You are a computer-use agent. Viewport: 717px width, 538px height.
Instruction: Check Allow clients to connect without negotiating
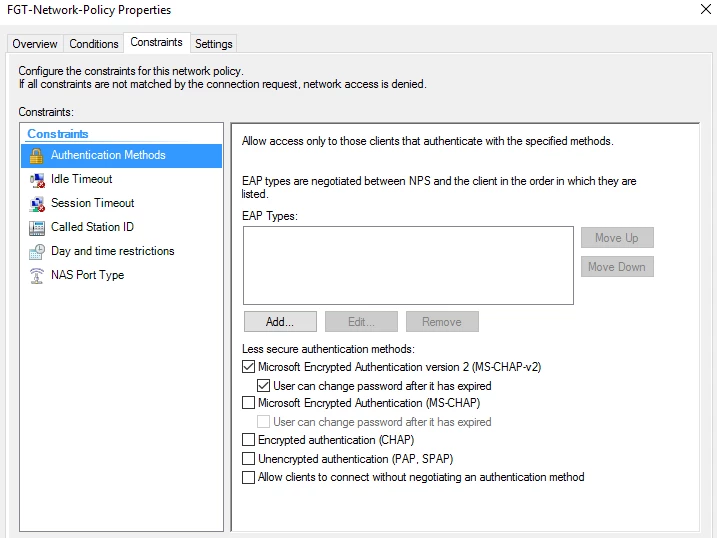click(x=249, y=477)
